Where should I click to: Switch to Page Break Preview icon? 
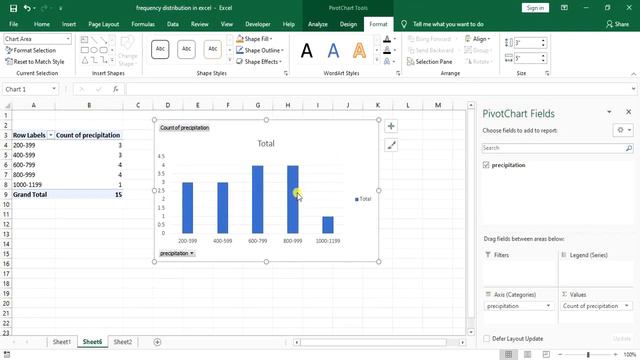(546, 354)
